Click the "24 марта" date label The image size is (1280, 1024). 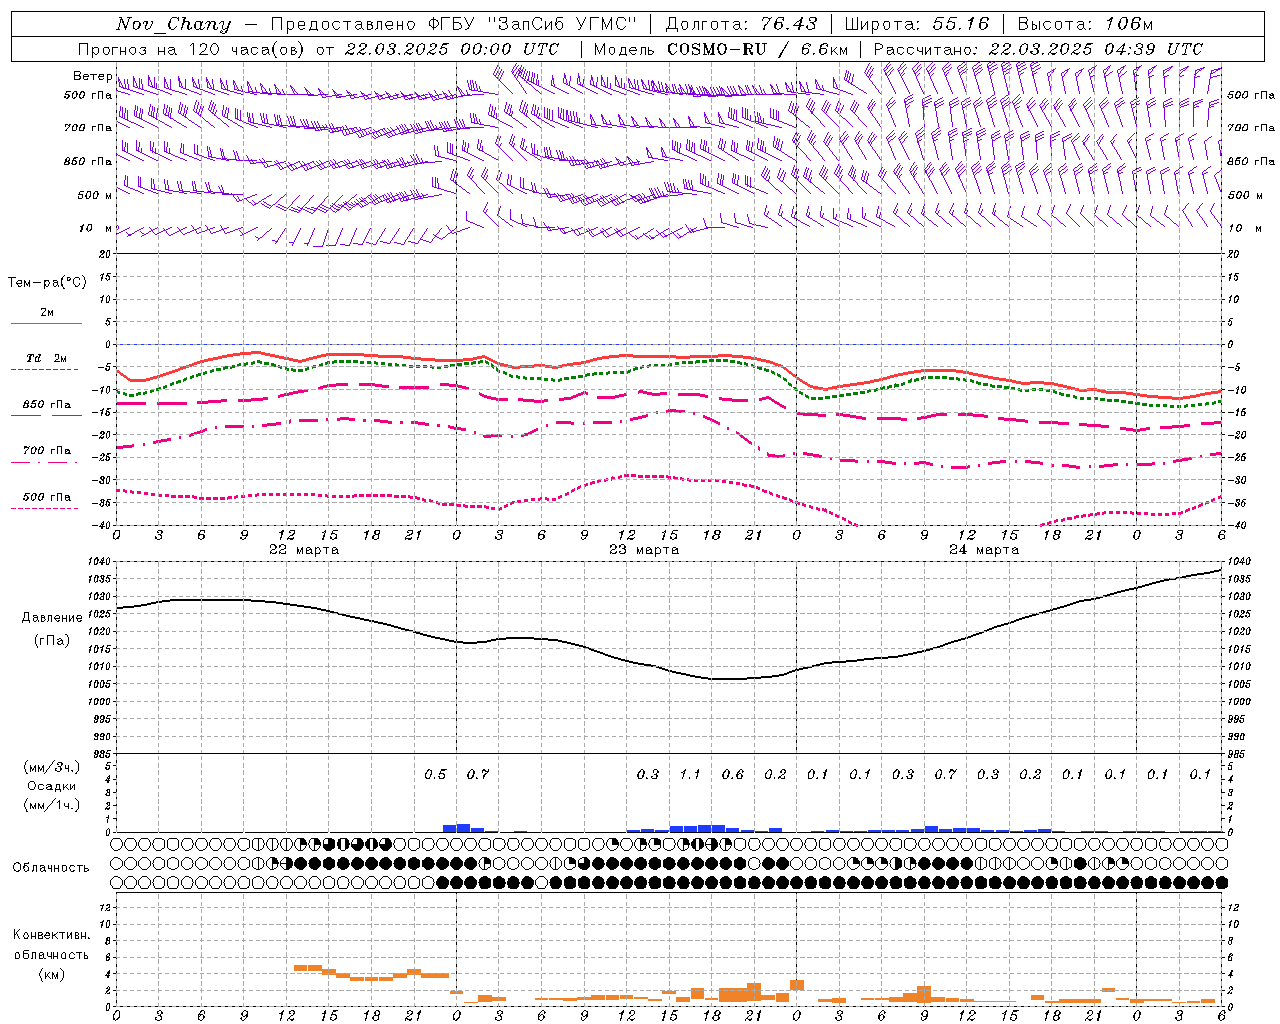coord(984,550)
